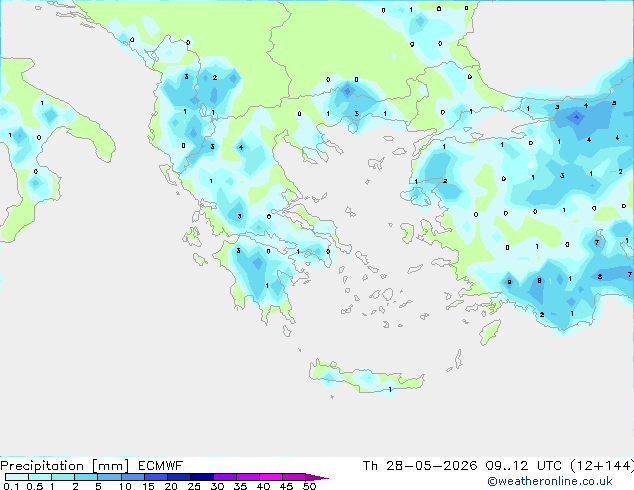Pick the magenta legend swatch between 40 and 45
634x490 pixels.
pyautogui.click(x=271, y=477)
